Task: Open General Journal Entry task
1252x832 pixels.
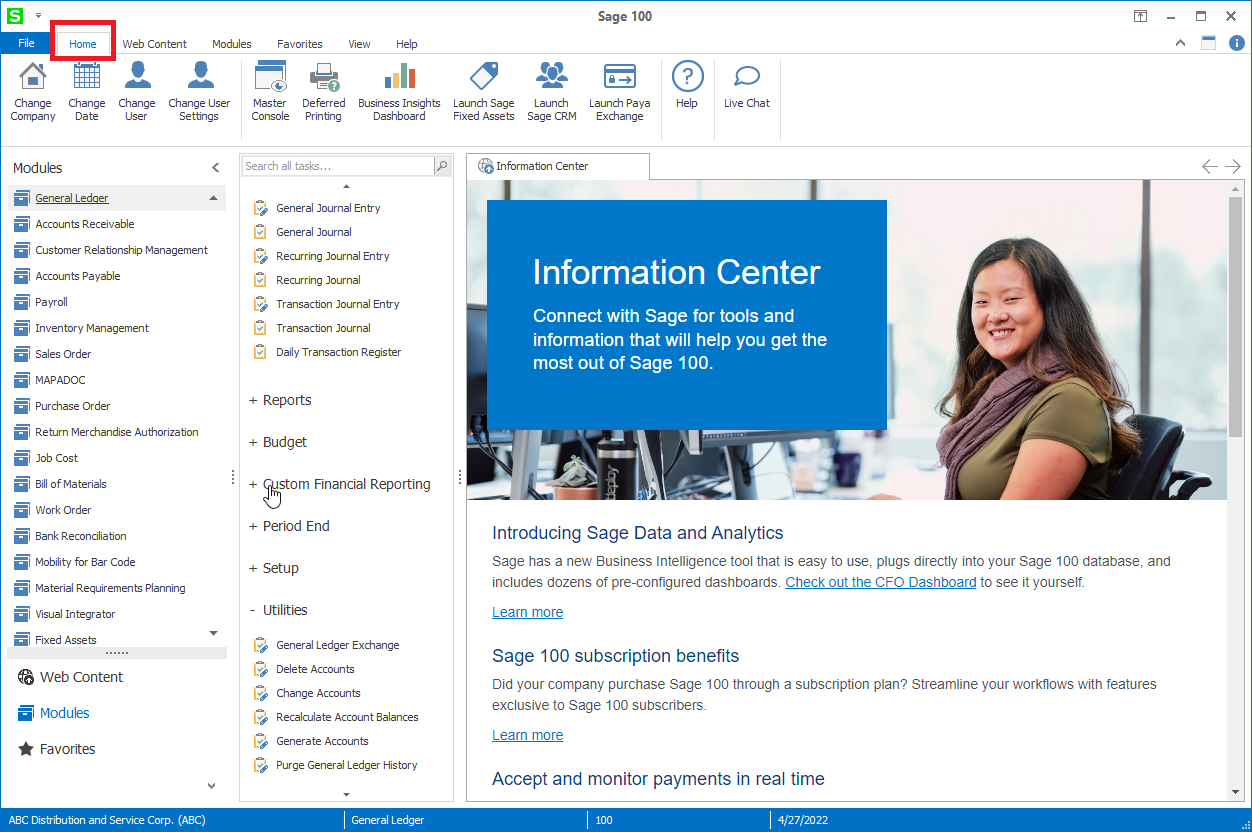Action: tap(328, 208)
